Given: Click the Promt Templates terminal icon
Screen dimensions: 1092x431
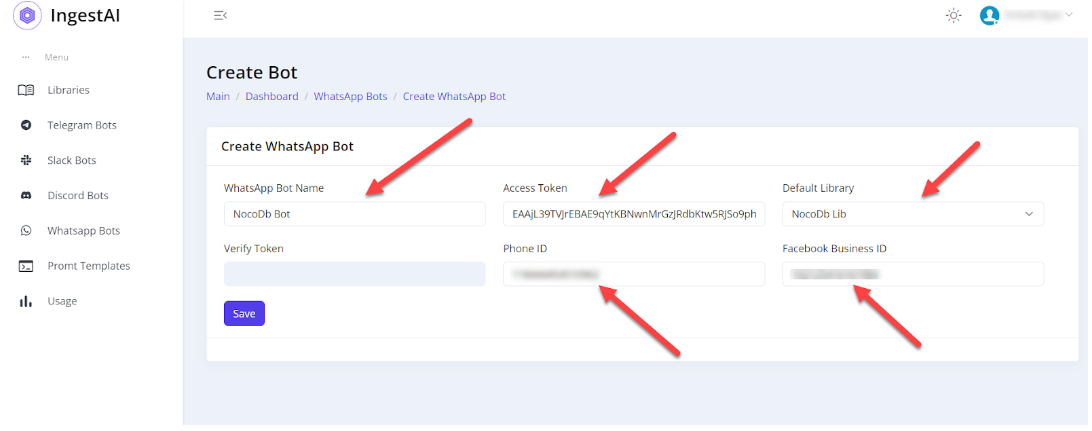Looking at the screenshot, I should (x=26, y=266).
